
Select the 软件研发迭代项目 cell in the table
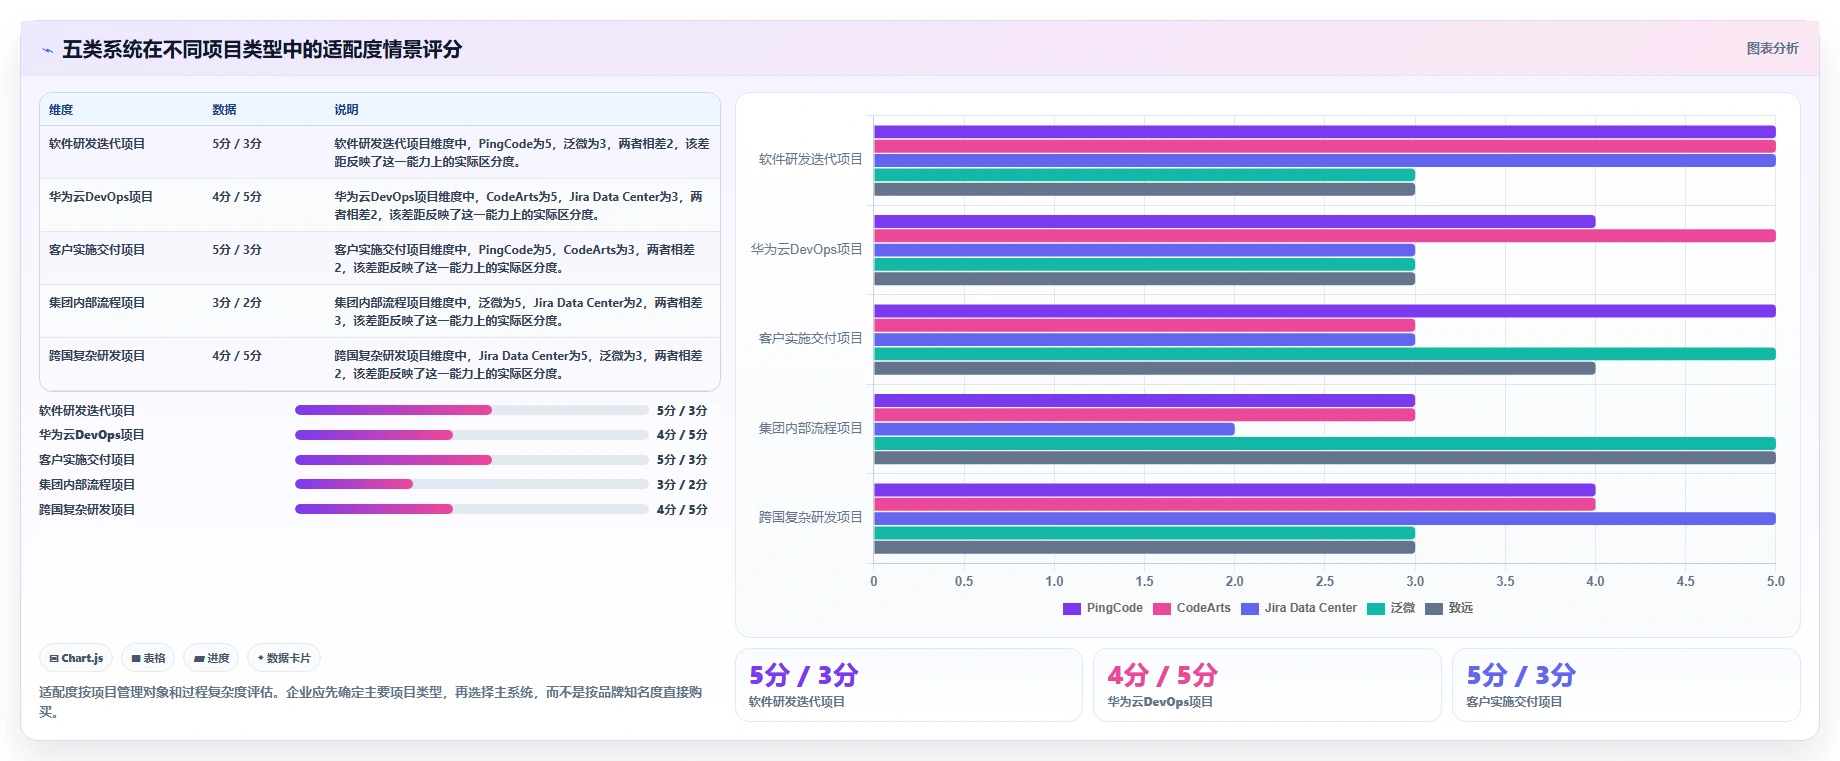[97, 144]
